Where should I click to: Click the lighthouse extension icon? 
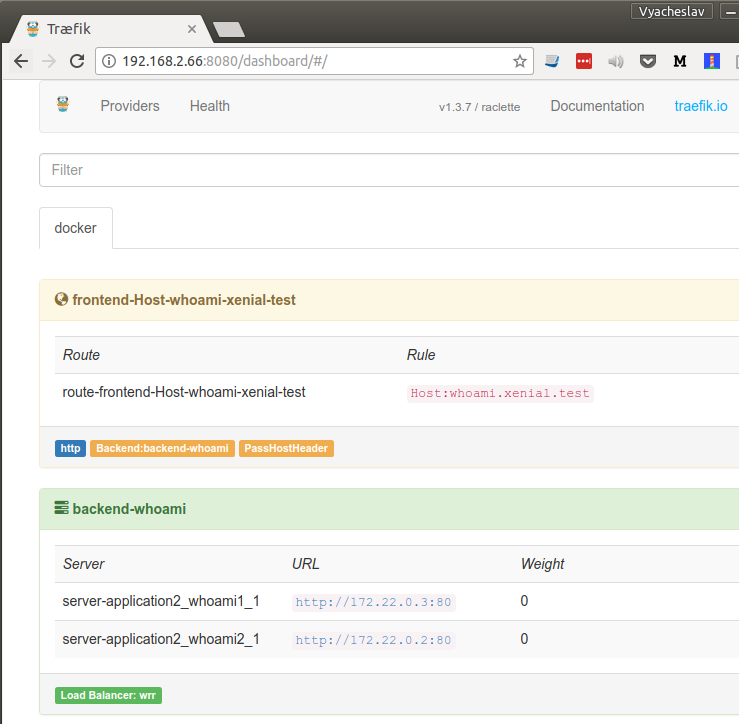point(712,61)
